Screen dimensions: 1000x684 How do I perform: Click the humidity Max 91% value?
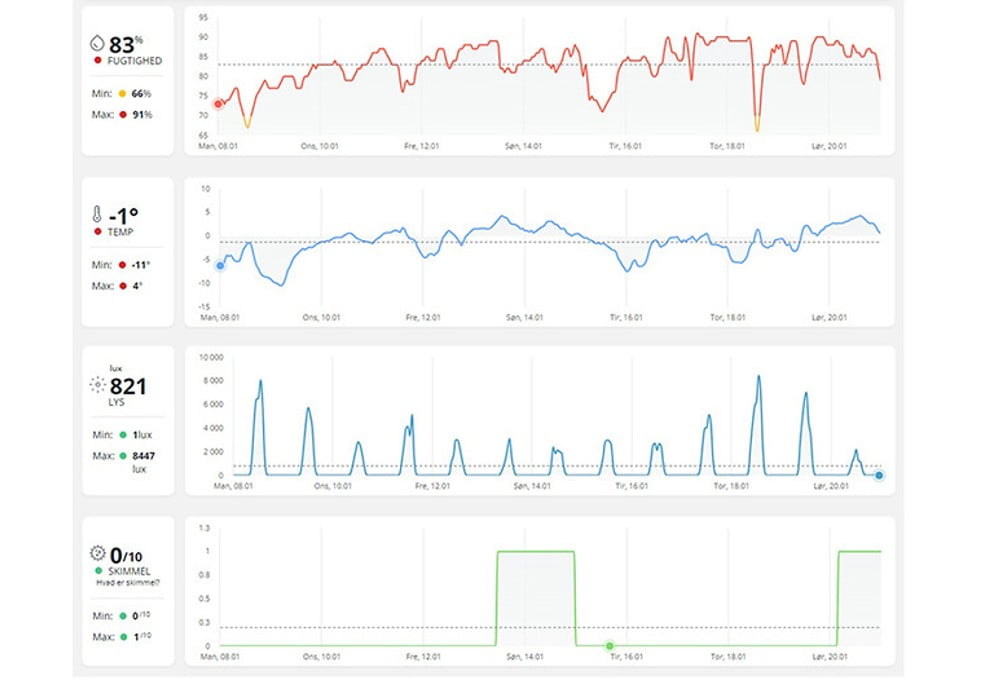coord(141,114)
